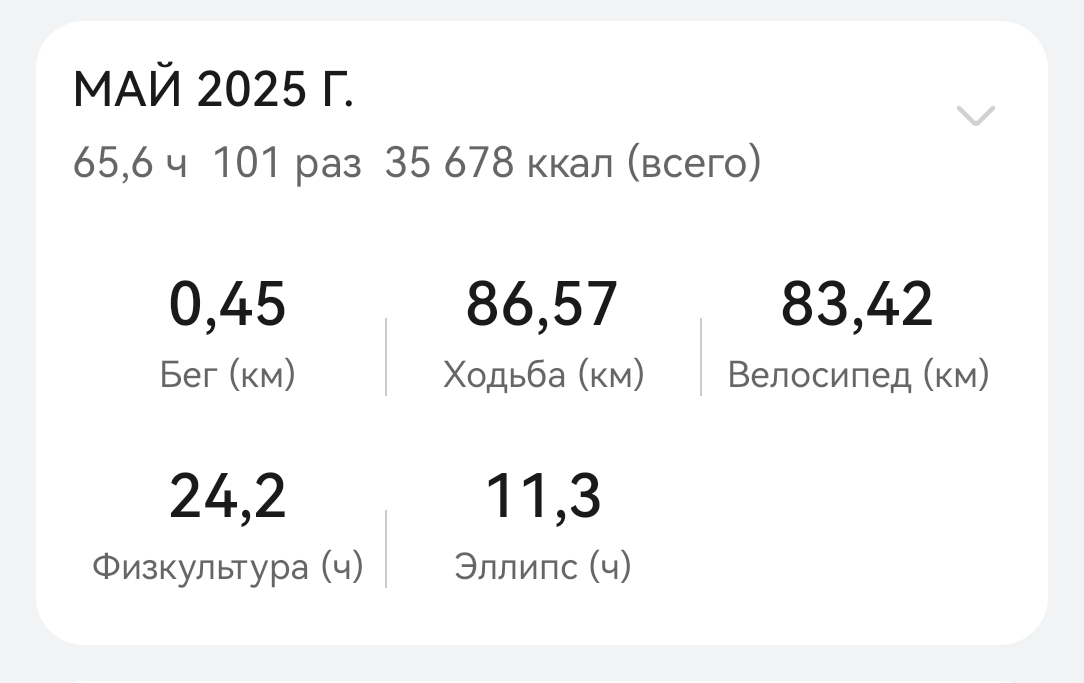Click divider between Бег and Ходьба

point(386,357)
